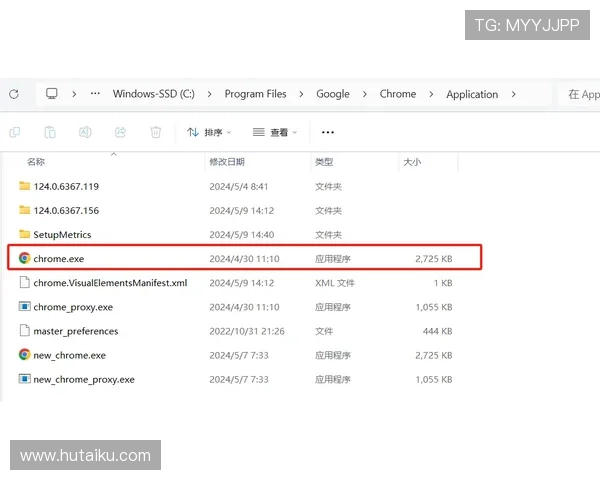Sort by the 大小 column header
The height and width of the screenshot is (480, 600).
coord(412,161)
